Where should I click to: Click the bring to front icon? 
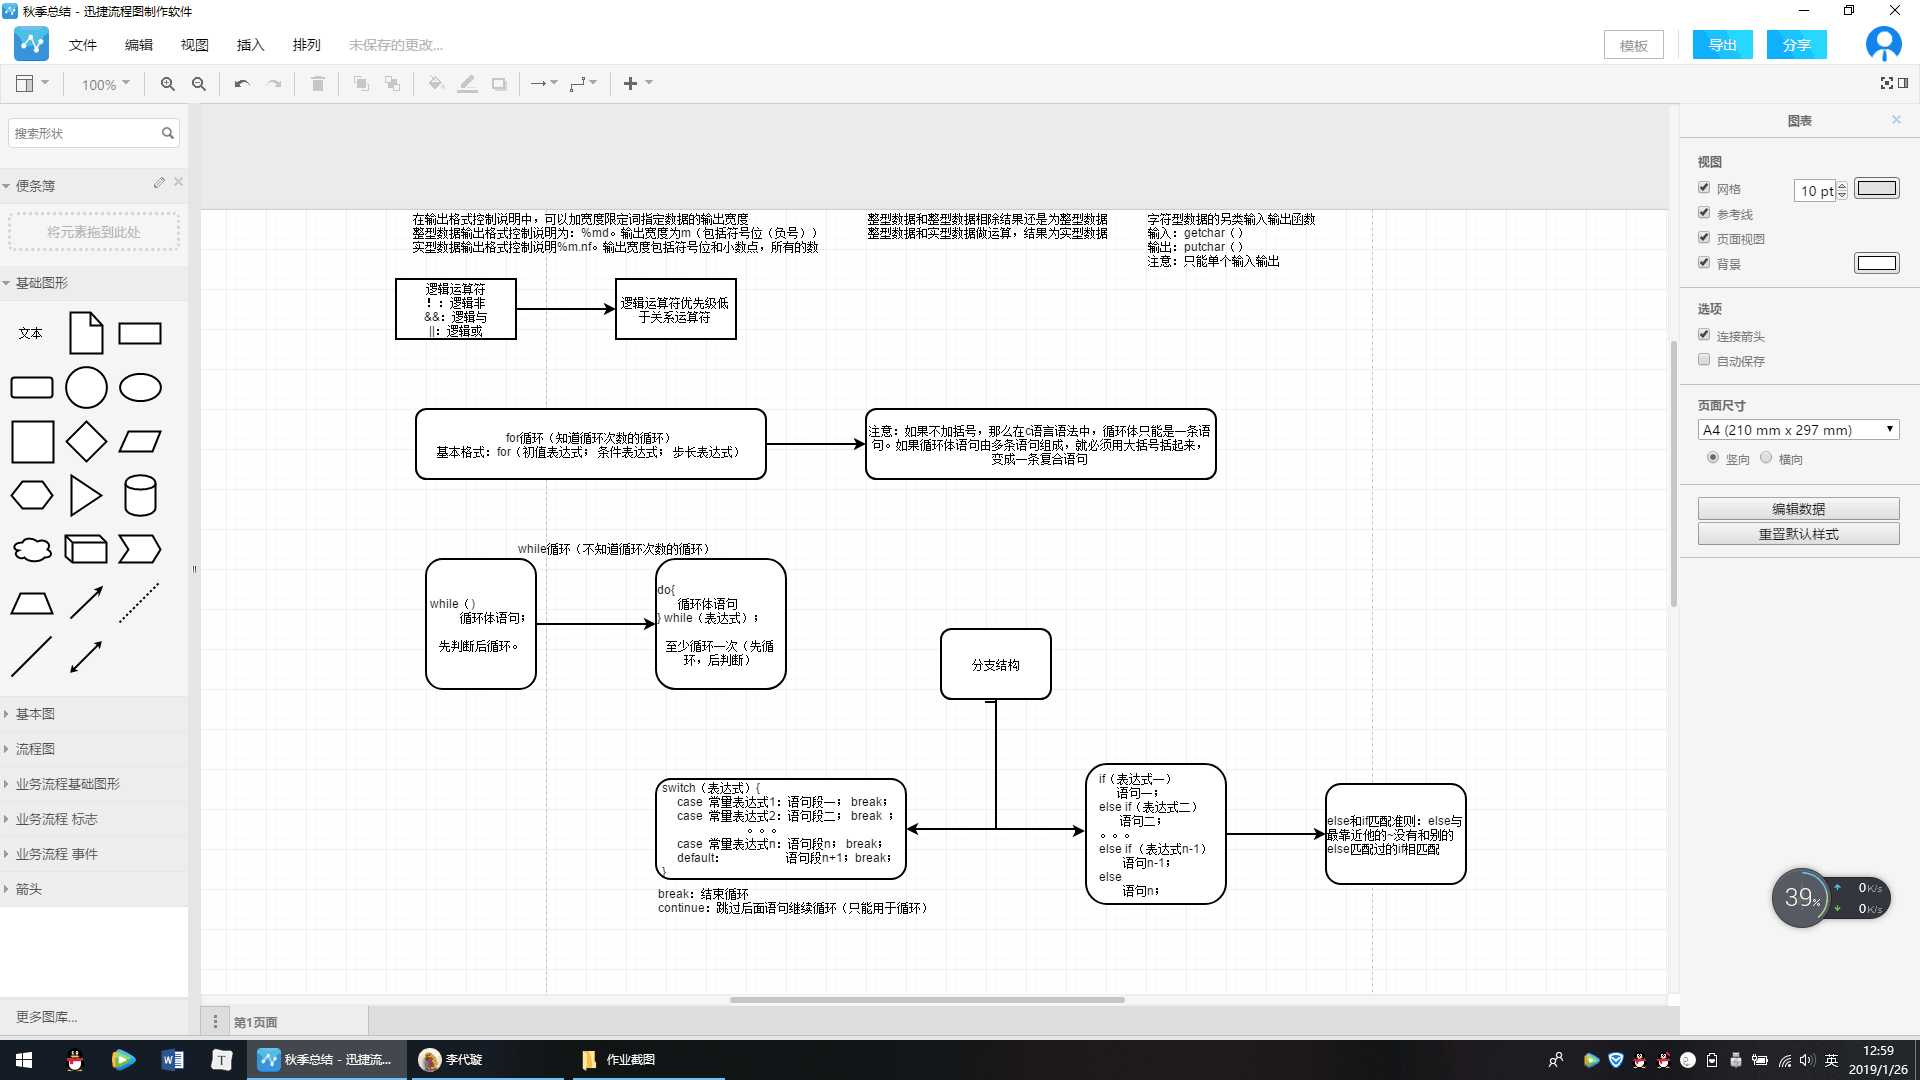click(361, 84)
